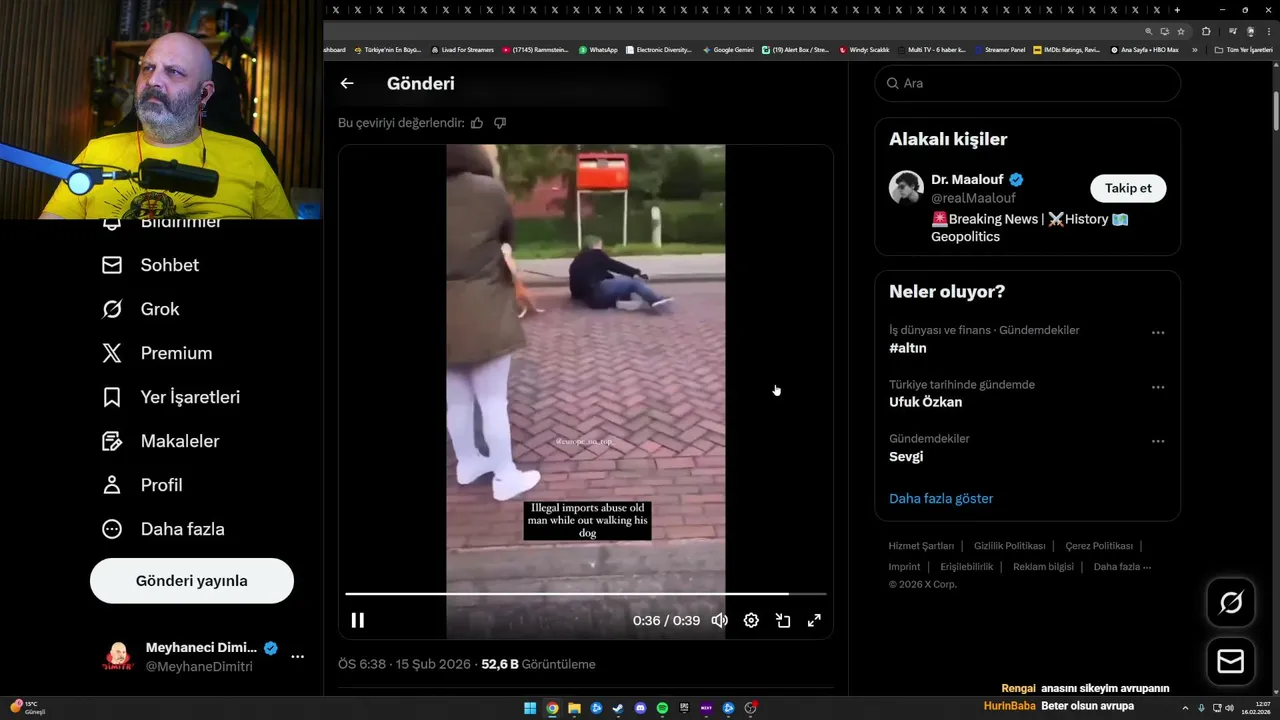The height and width of the screenshot is (720, 1280).
Task: Open the #altın trending topic
Action: (x=908, y=348)
